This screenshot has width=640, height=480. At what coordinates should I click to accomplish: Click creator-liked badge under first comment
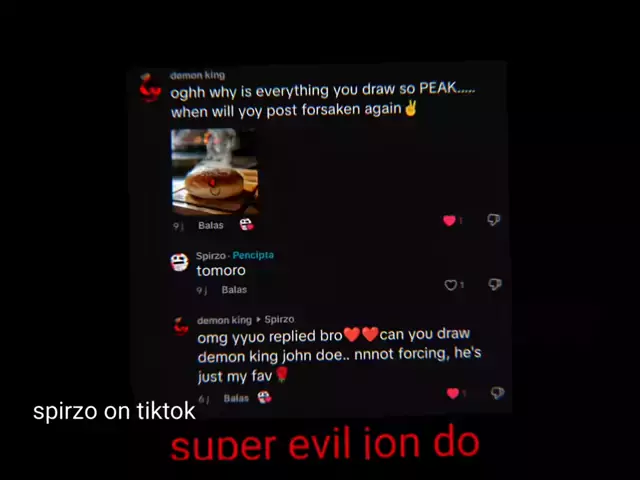247,224
